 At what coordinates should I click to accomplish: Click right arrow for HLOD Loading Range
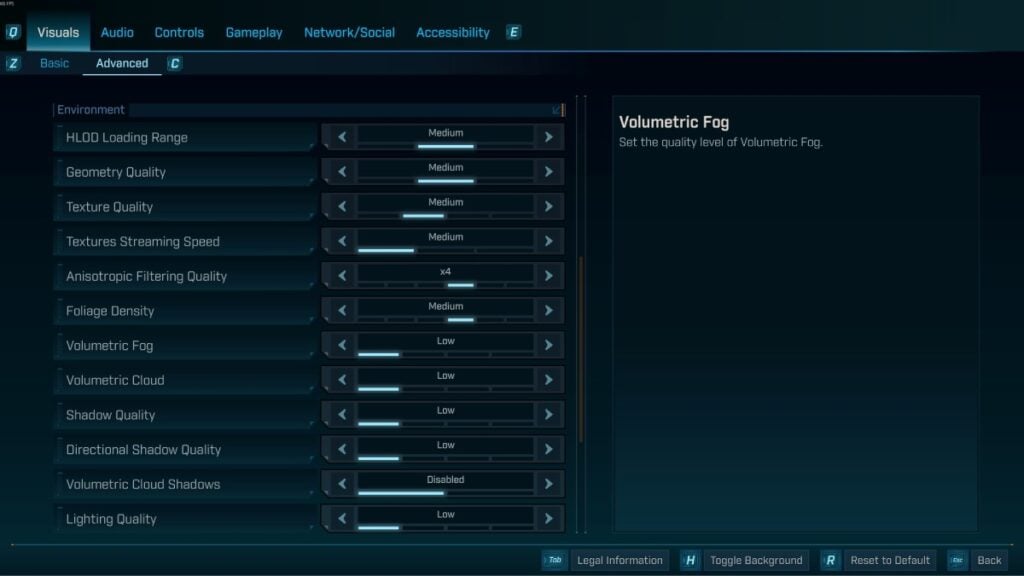click(548, 137)
